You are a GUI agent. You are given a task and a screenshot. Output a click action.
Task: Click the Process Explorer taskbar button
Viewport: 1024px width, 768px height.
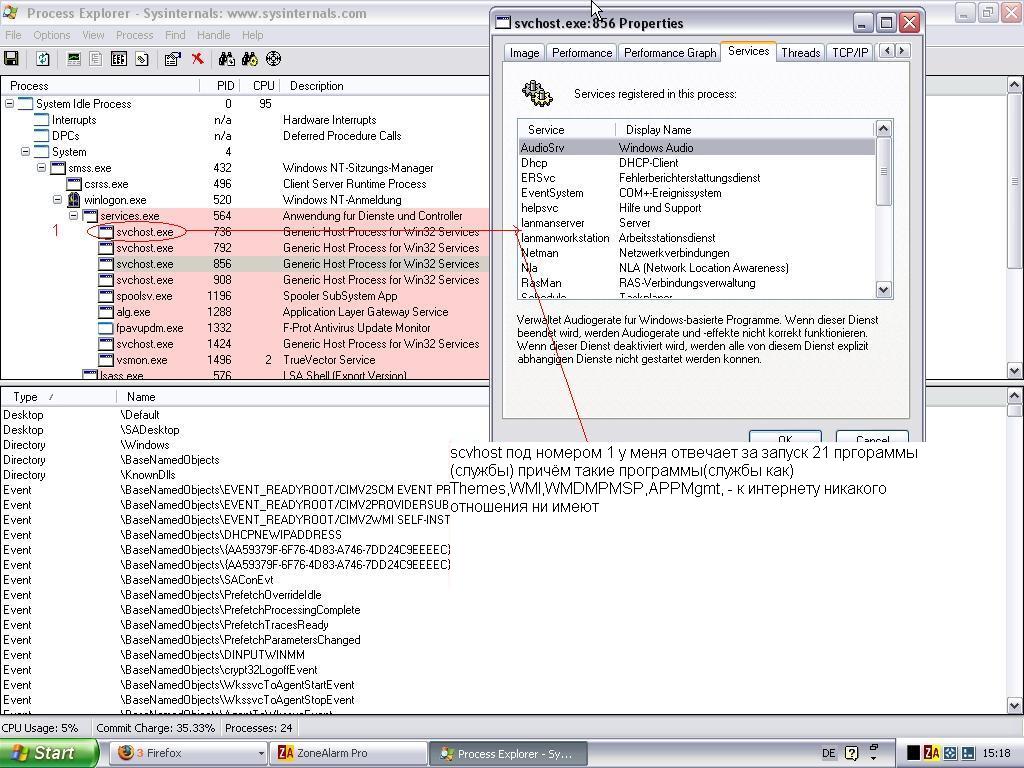pyautogui.click(x=509, y=753)
